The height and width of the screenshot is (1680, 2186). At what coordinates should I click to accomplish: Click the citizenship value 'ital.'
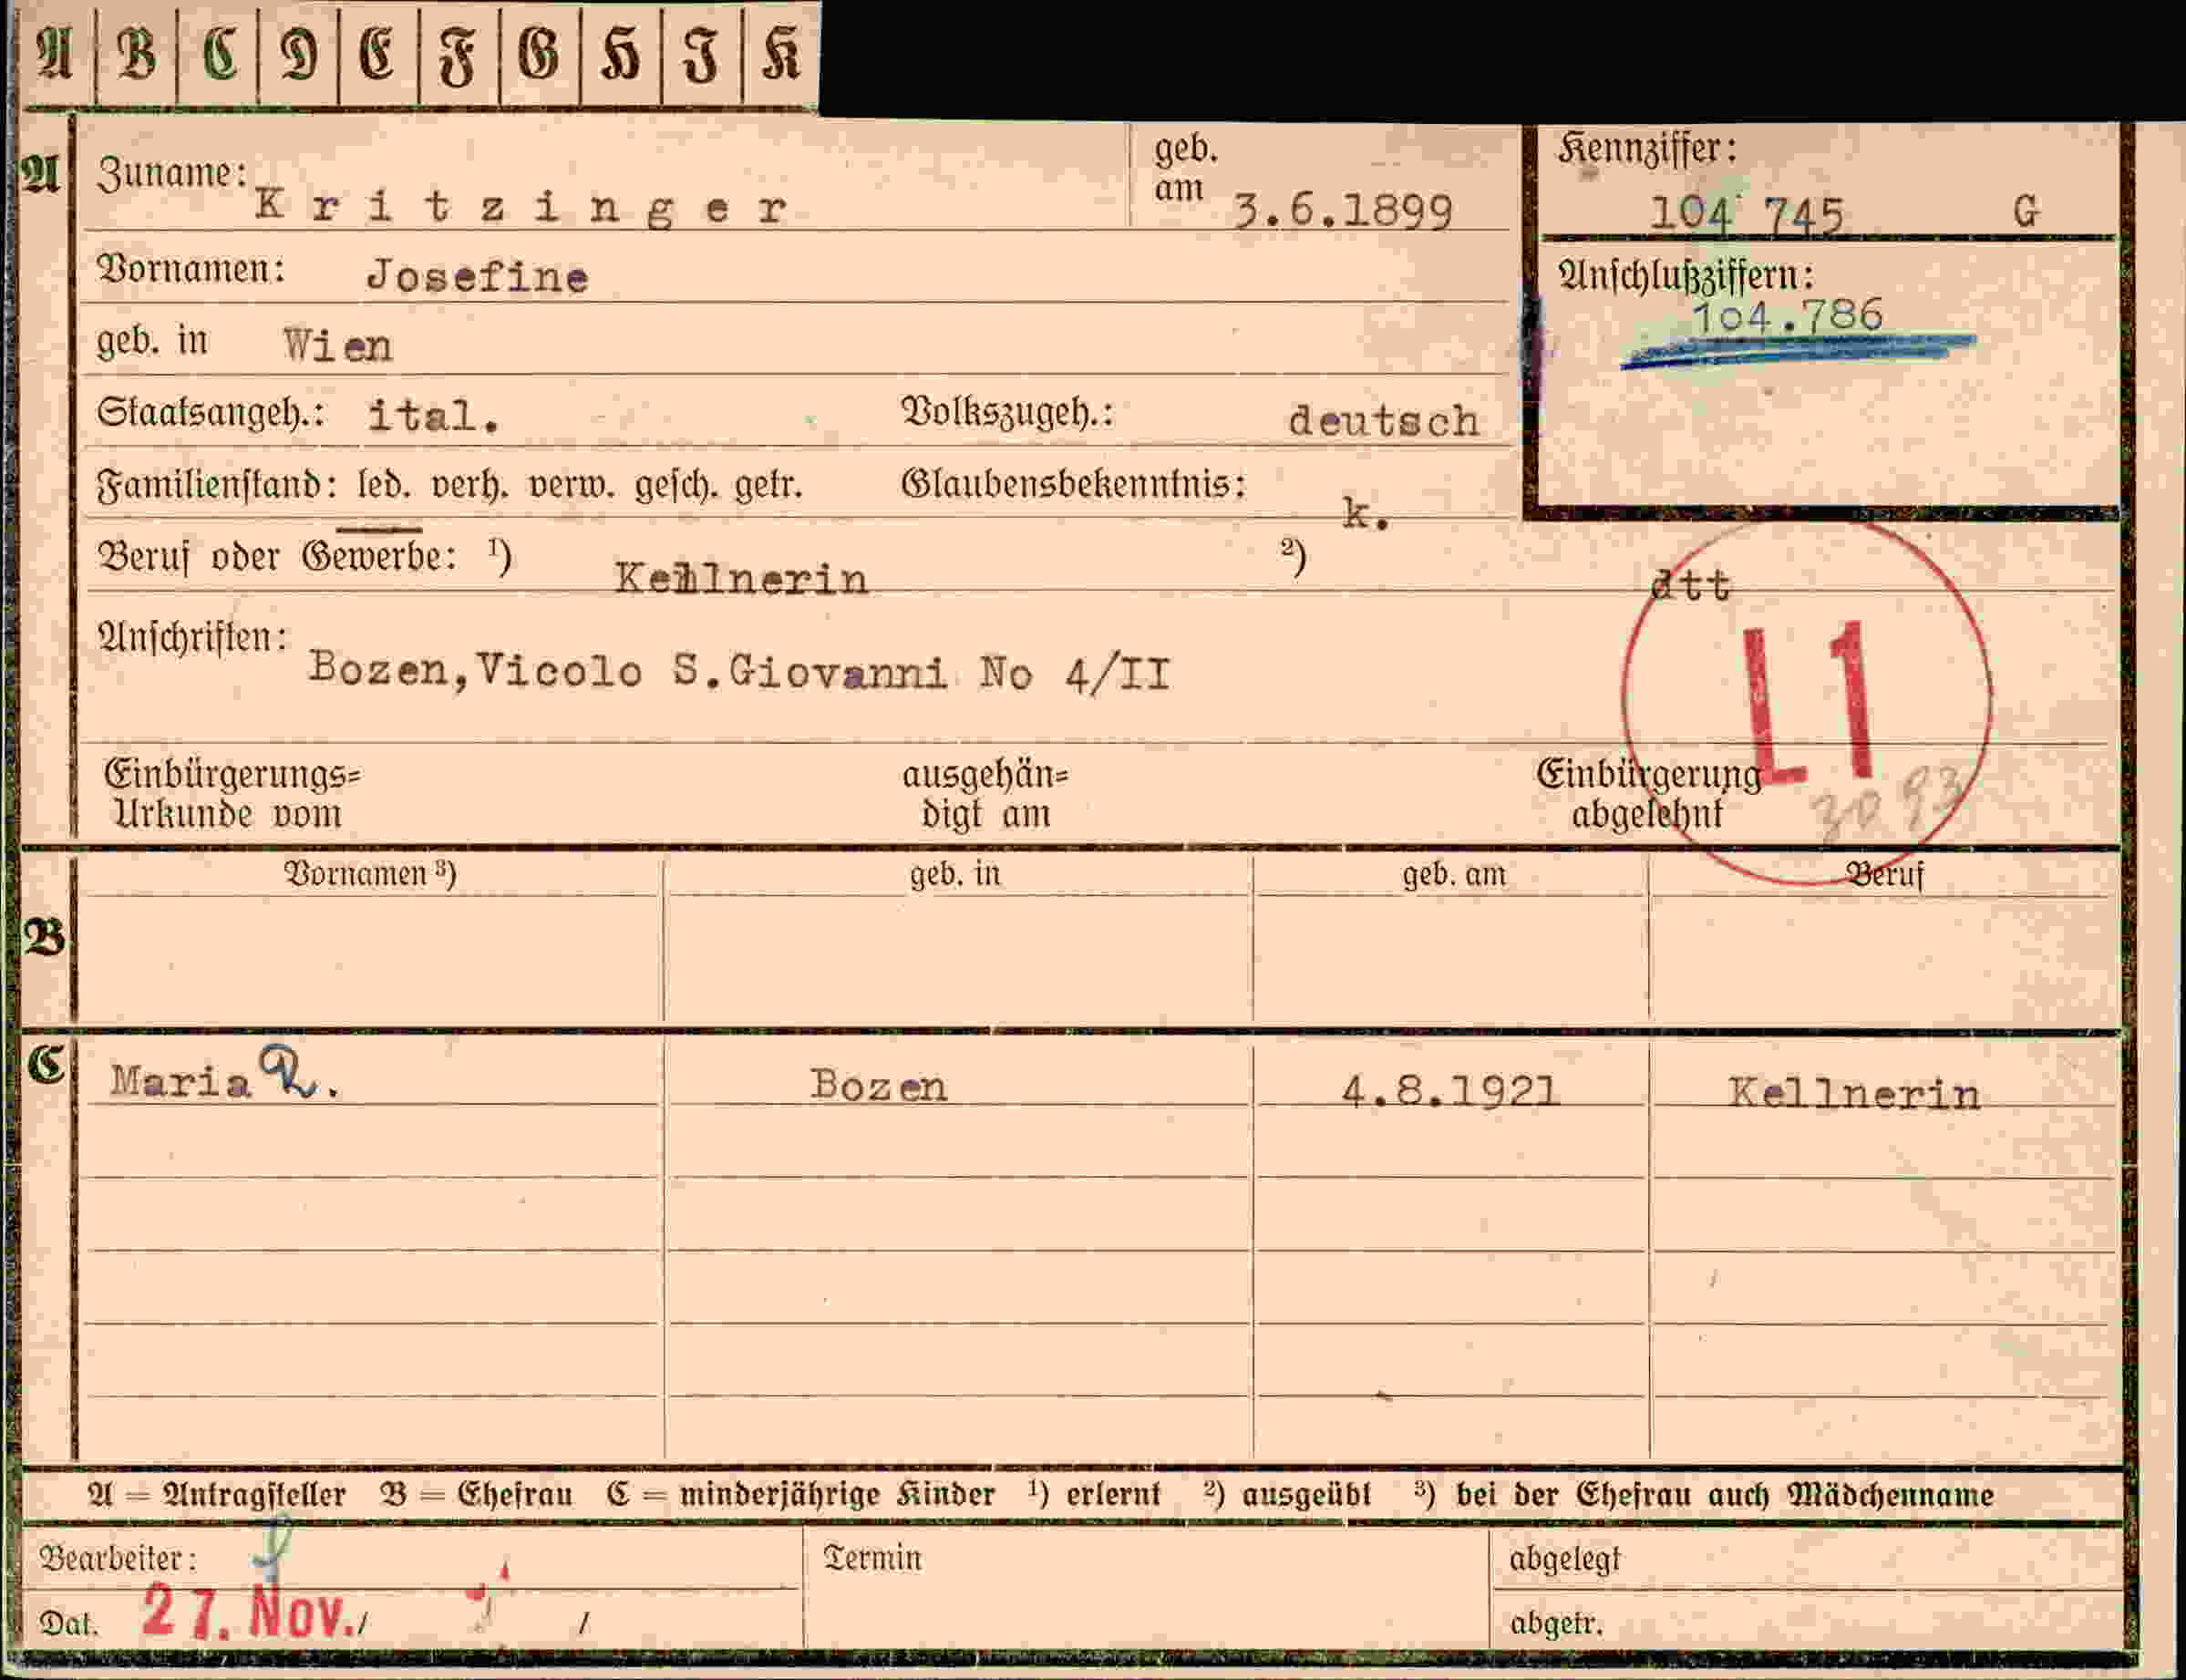(x=434, y=415)
